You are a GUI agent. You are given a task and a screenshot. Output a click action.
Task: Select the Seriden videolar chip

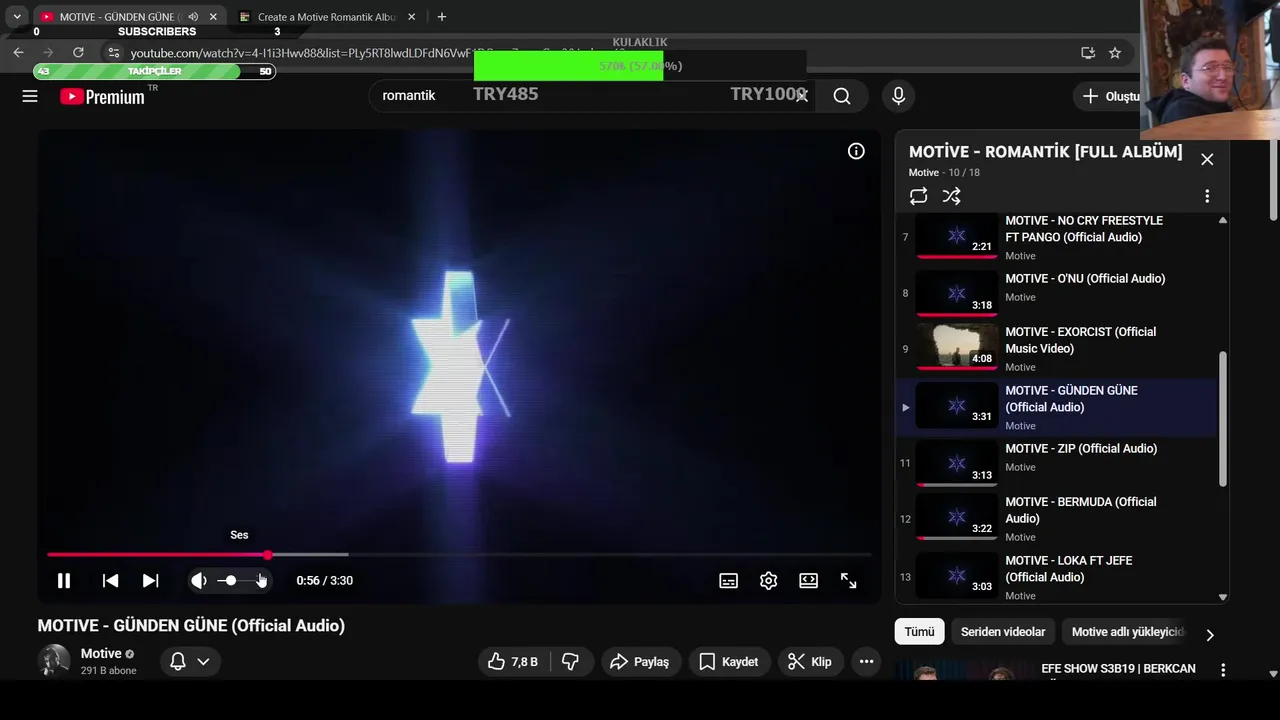1003,632
